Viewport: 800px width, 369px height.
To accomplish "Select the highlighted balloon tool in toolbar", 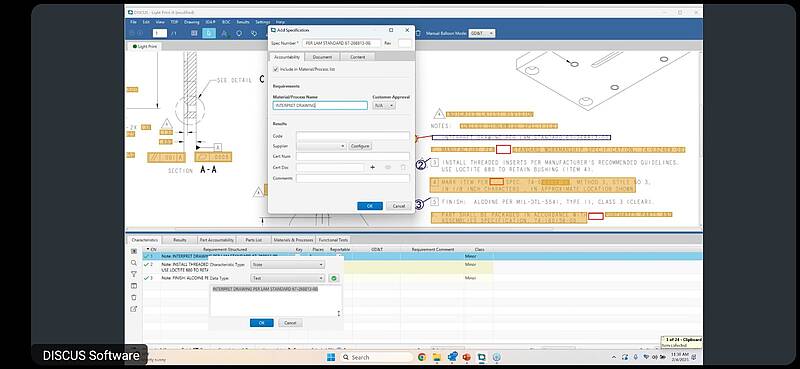I will [x=209, y=33].
